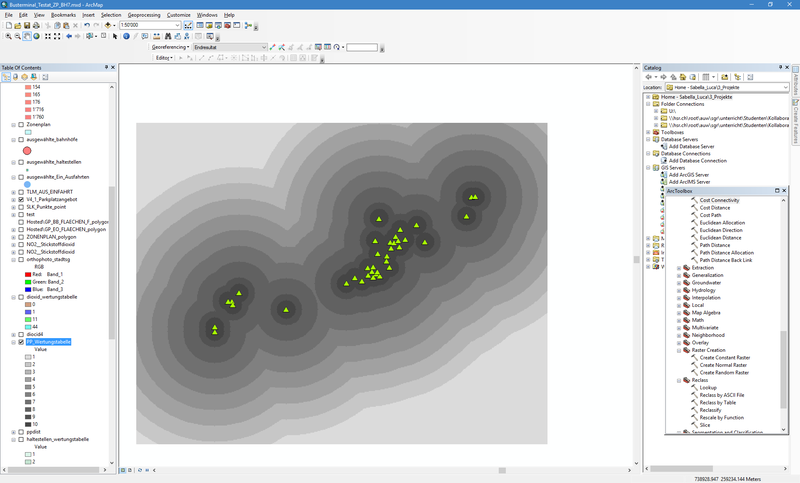This screenshot has height=483, width=800.
Task: Open the Reclassify tool in ArcToolbox
Action: pyautogui.click(x=711, y=409)
